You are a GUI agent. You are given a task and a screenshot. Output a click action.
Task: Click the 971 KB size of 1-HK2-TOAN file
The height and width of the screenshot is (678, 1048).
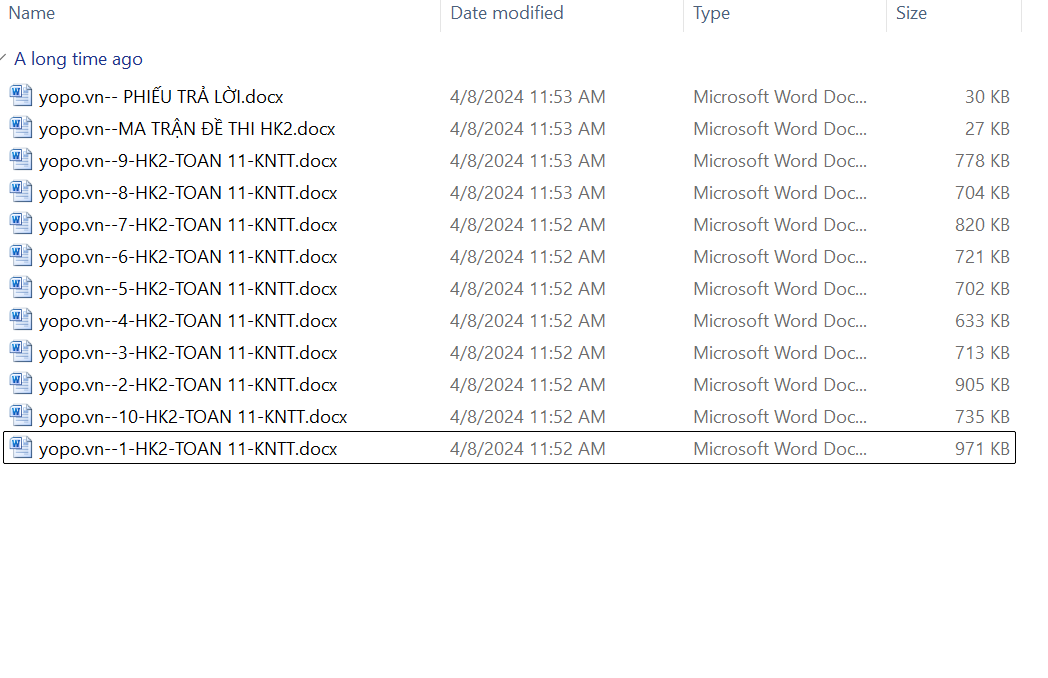pyautogui.click(x=982, y=449)
